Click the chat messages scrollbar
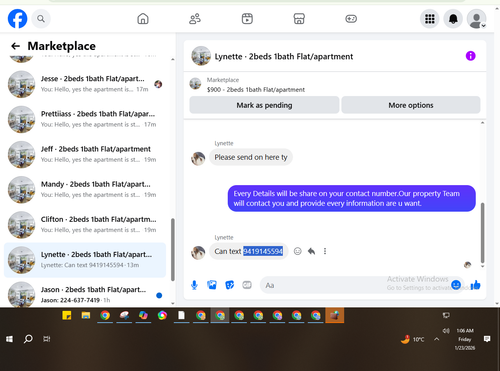Screen dimensions: 500x371 (482, 233)
